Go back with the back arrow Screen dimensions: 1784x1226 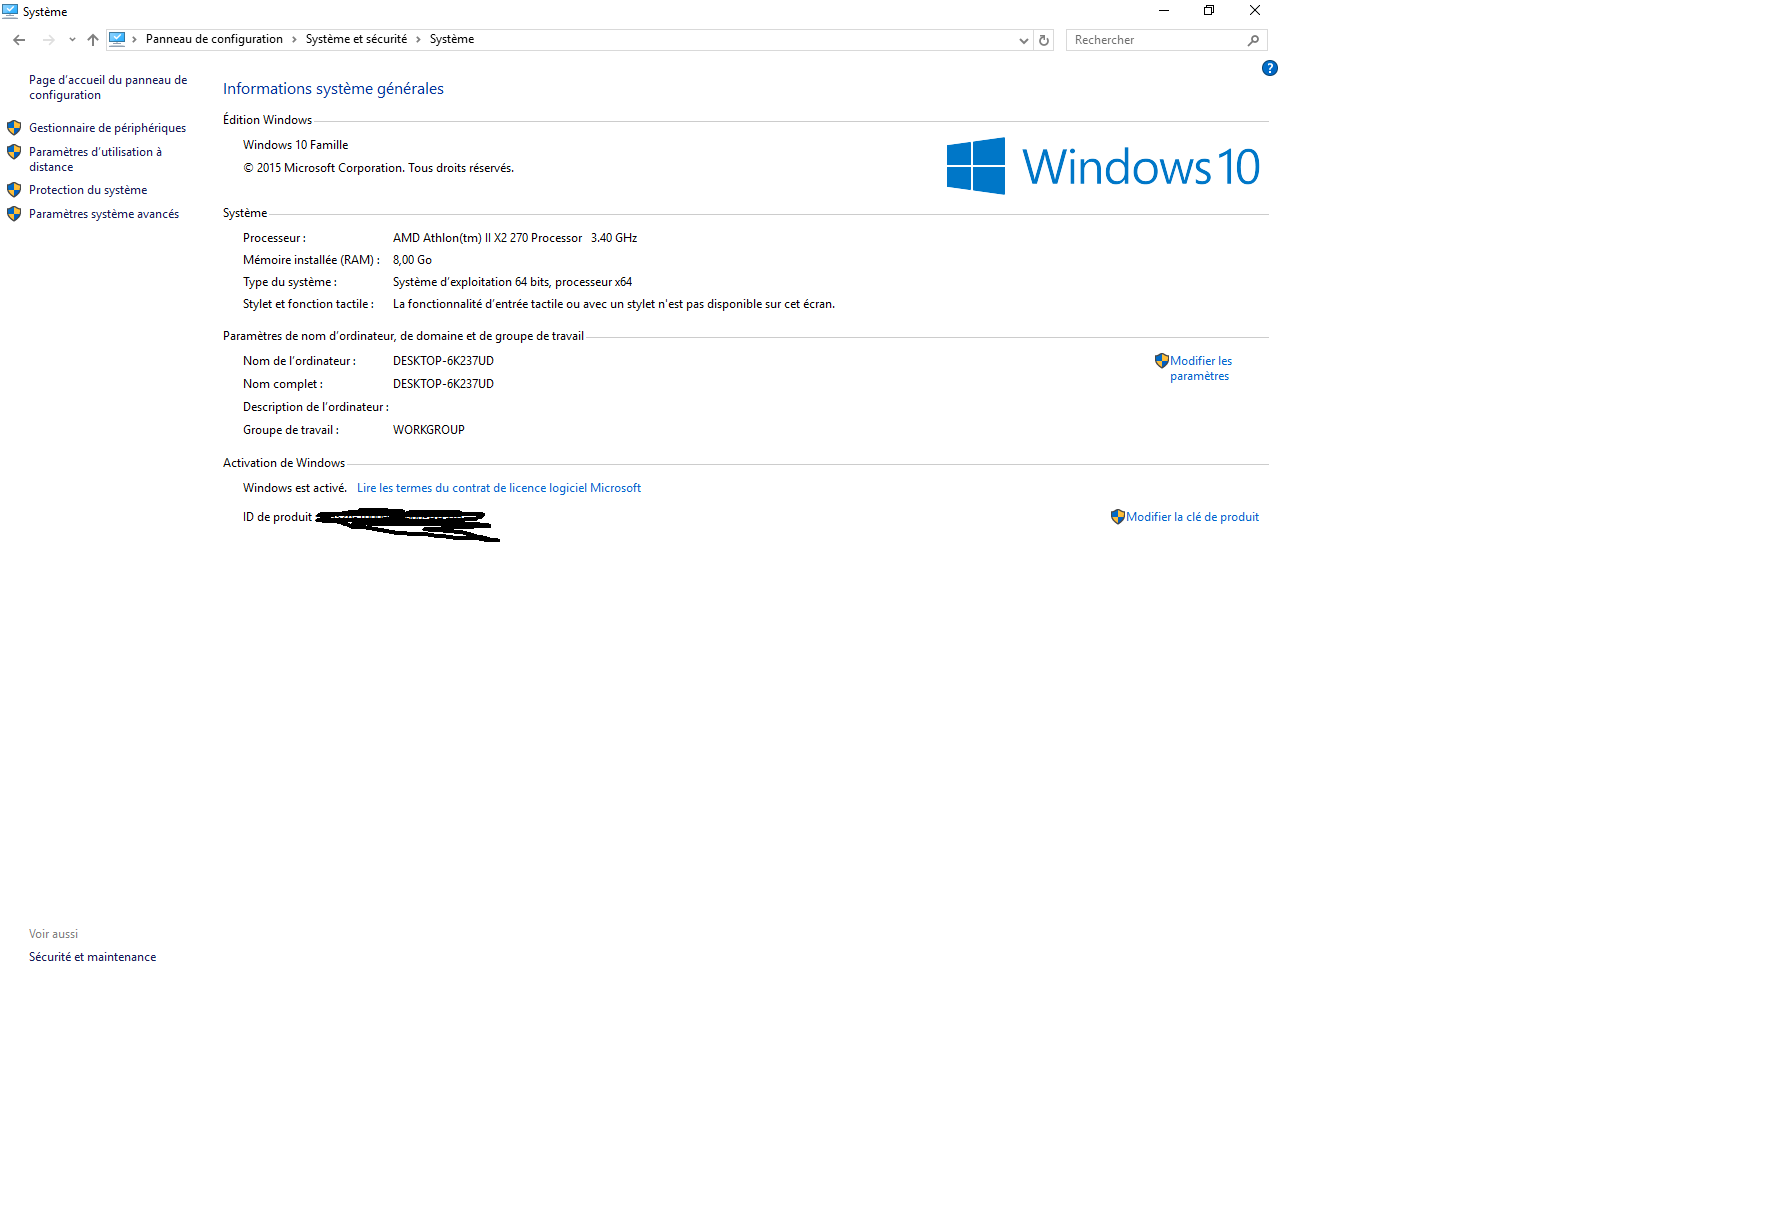click(x=19, y=40)
